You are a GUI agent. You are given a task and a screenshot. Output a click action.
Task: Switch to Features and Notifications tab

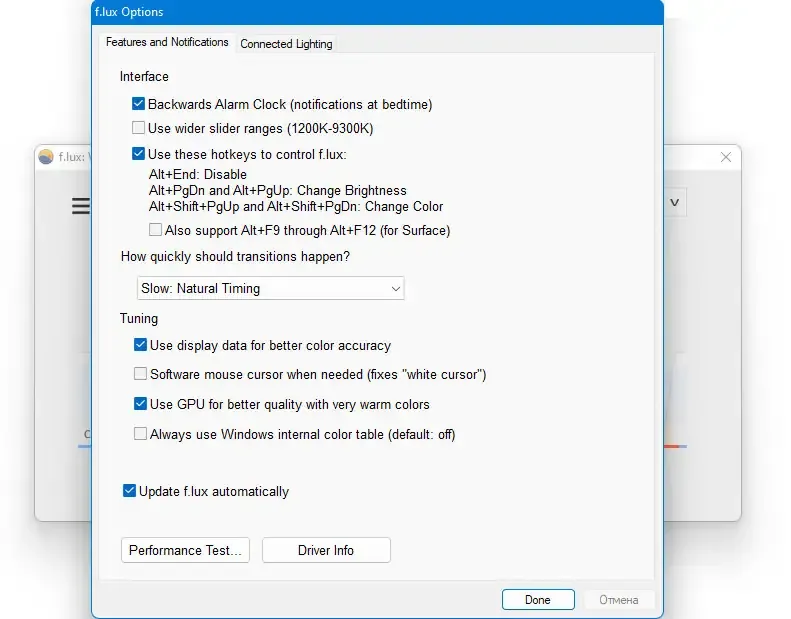click(x=167, y=42)
